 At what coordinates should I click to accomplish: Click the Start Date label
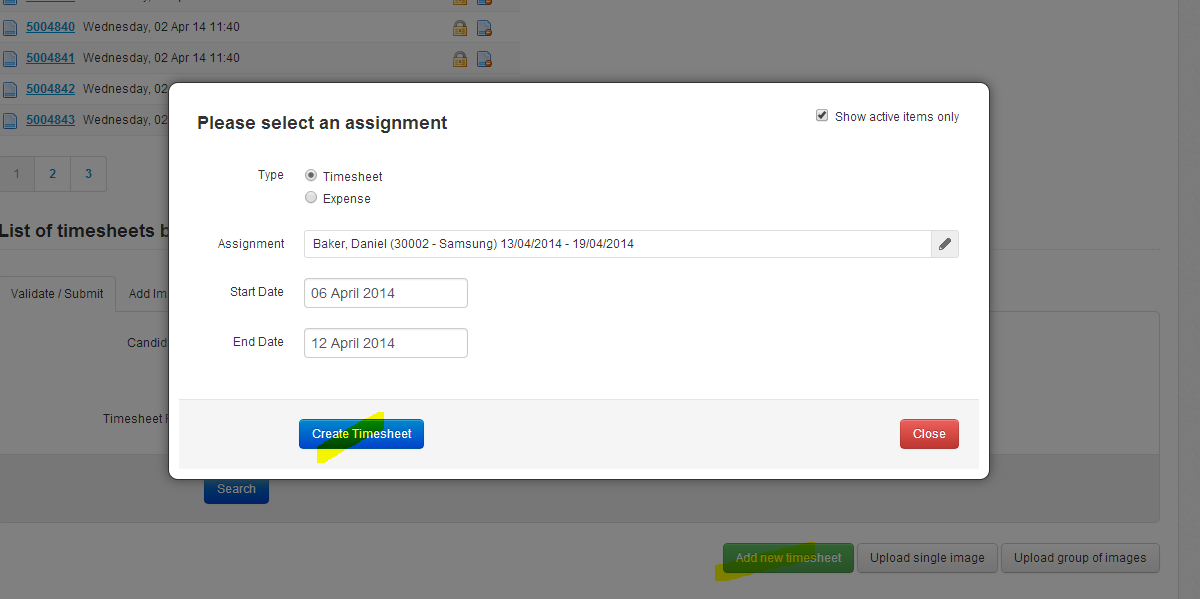pos(257,292)
